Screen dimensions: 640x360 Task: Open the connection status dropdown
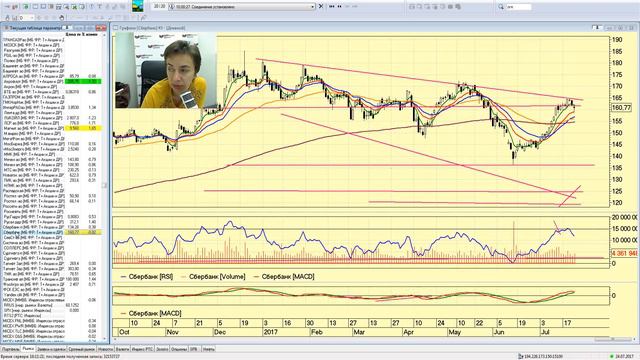(x=313, y=7)
